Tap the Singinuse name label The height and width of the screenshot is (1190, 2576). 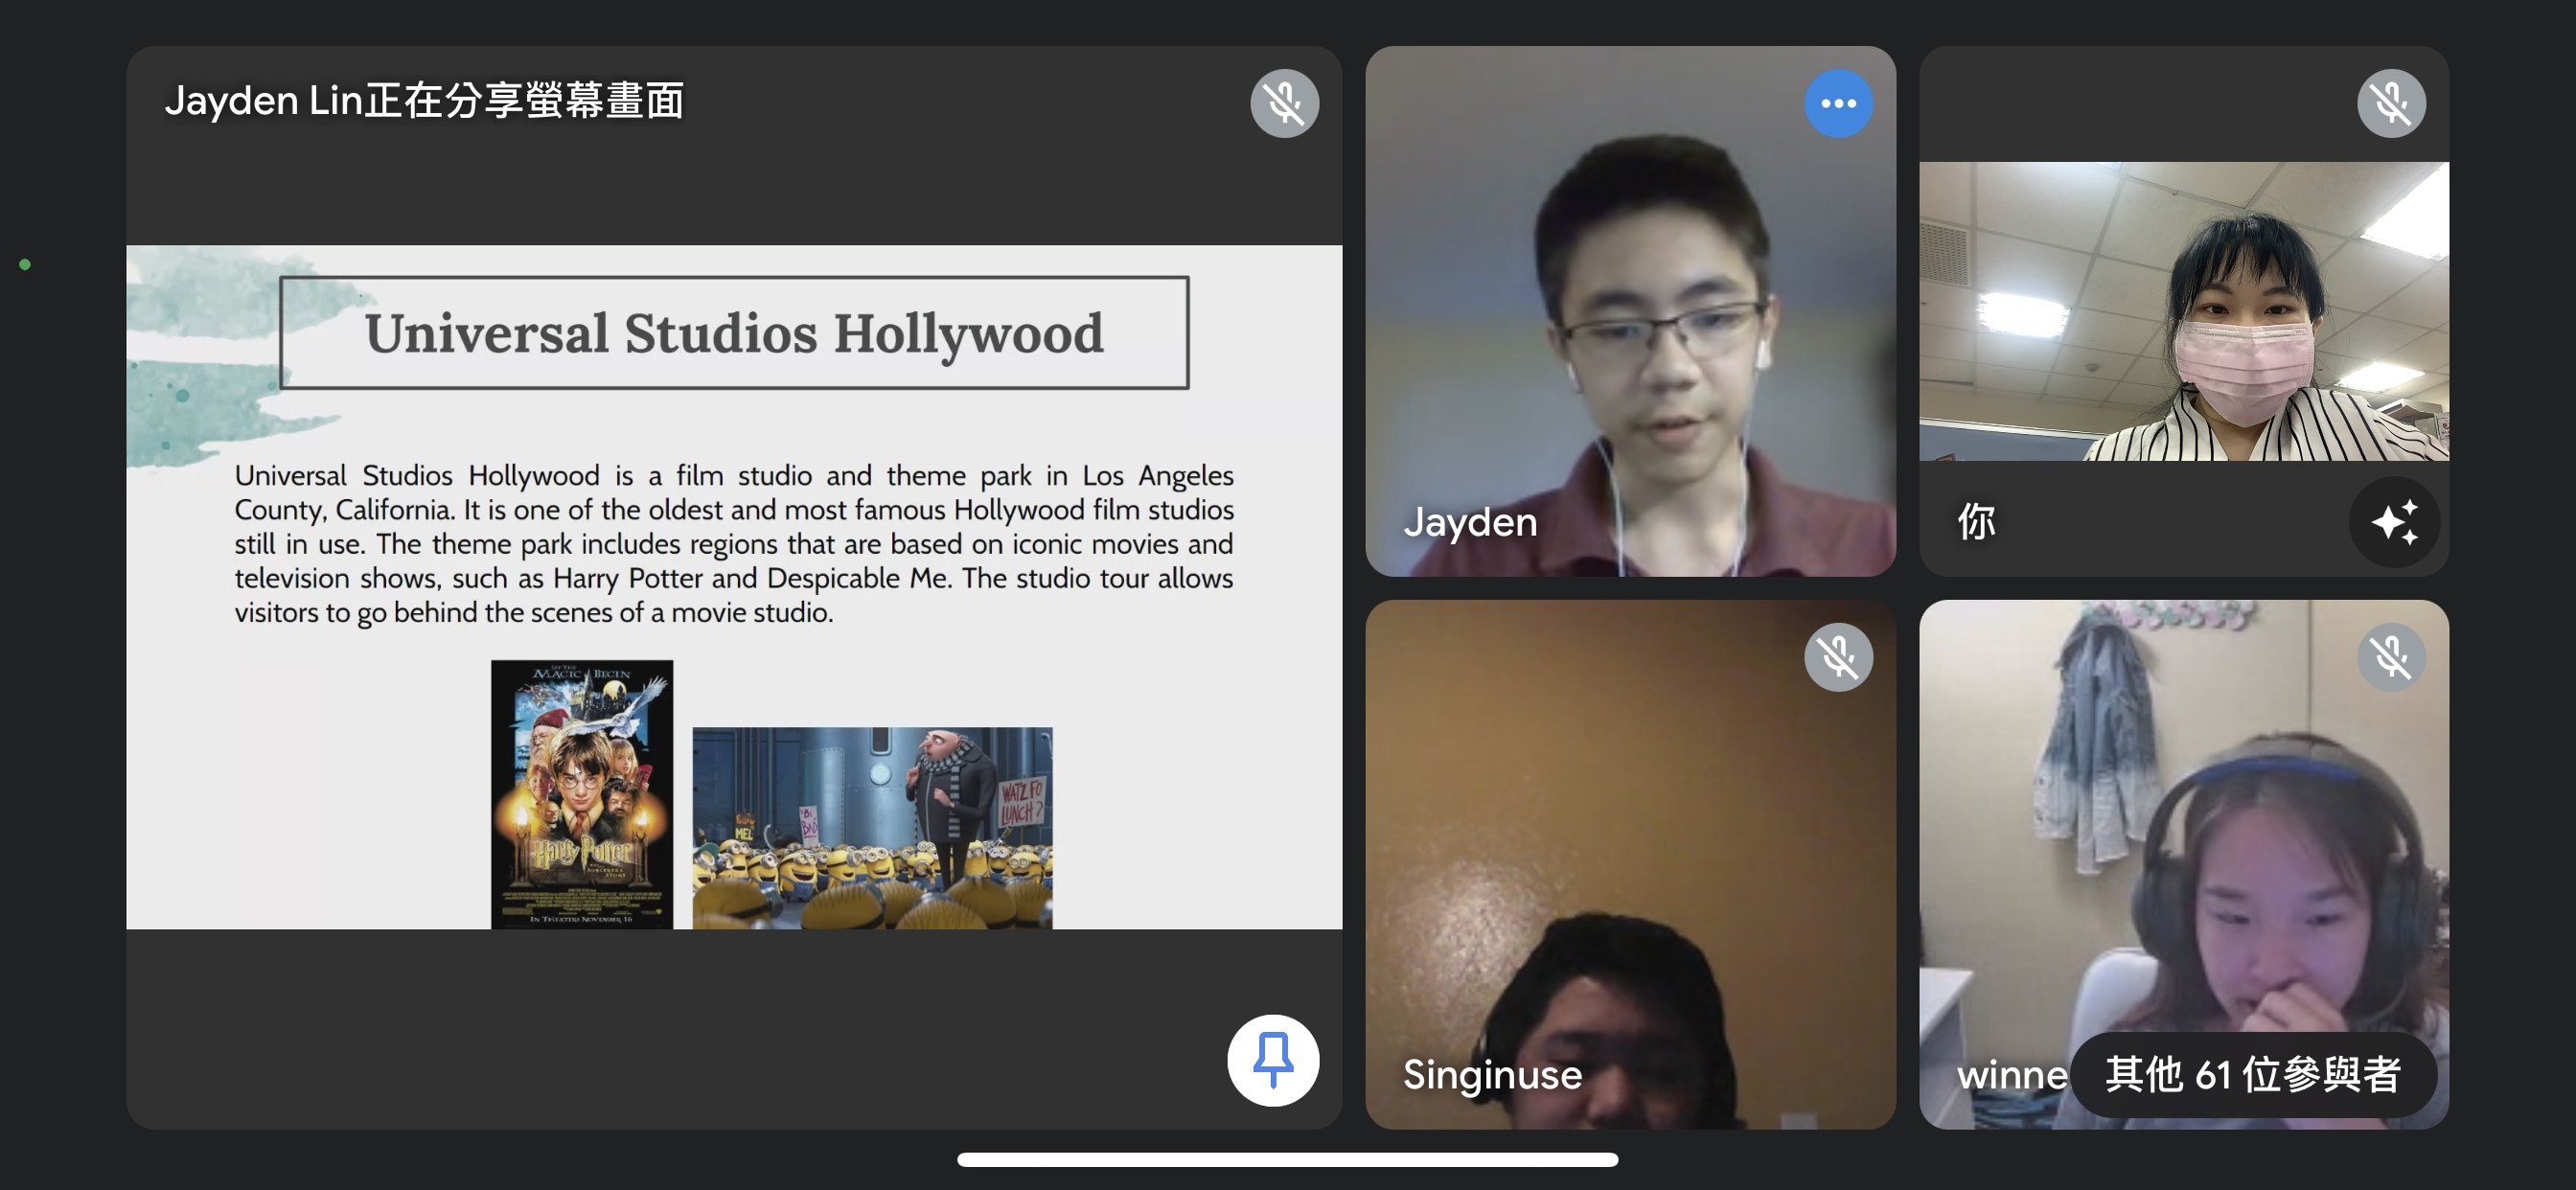1492,1075
